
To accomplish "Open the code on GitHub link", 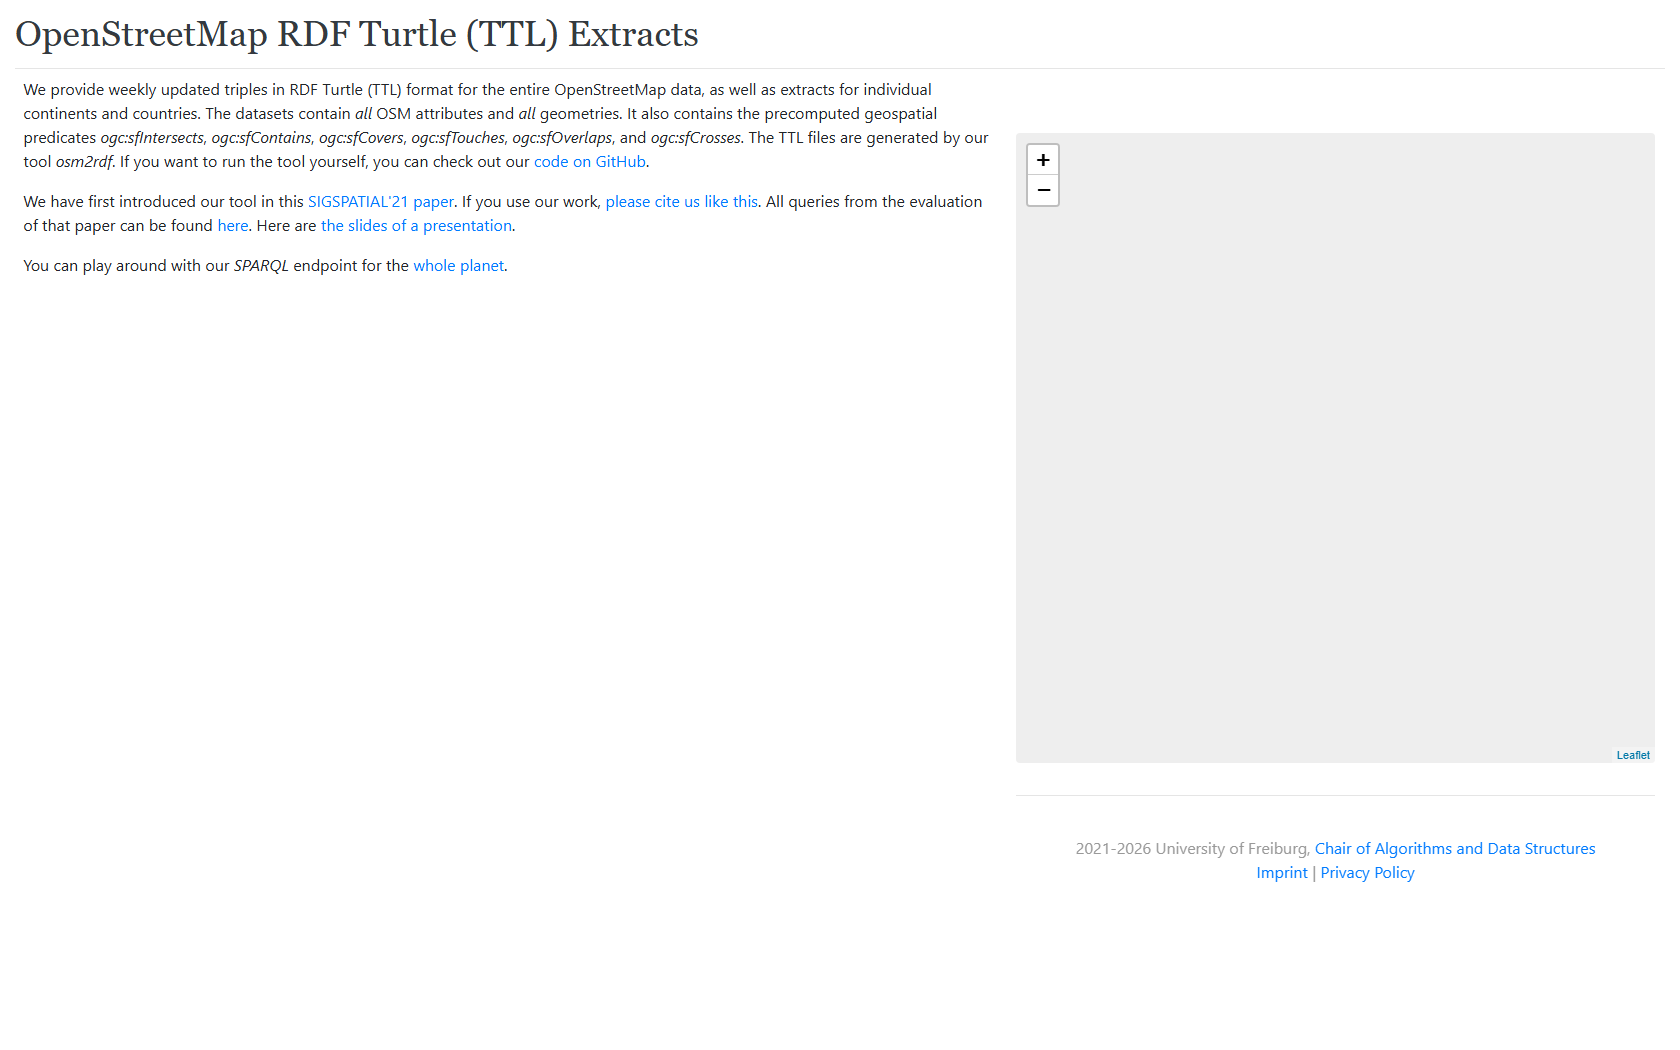I will [x=590, y=162].
